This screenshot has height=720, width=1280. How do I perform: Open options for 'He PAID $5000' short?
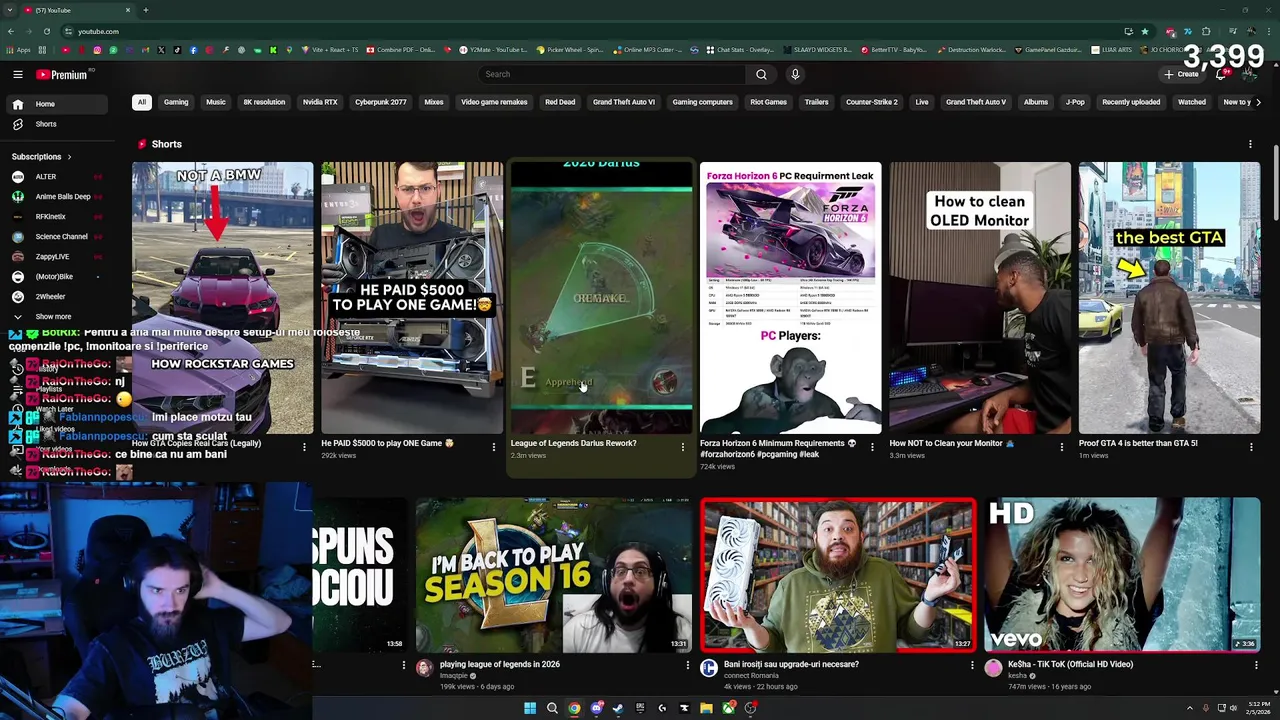click(493, 447)
